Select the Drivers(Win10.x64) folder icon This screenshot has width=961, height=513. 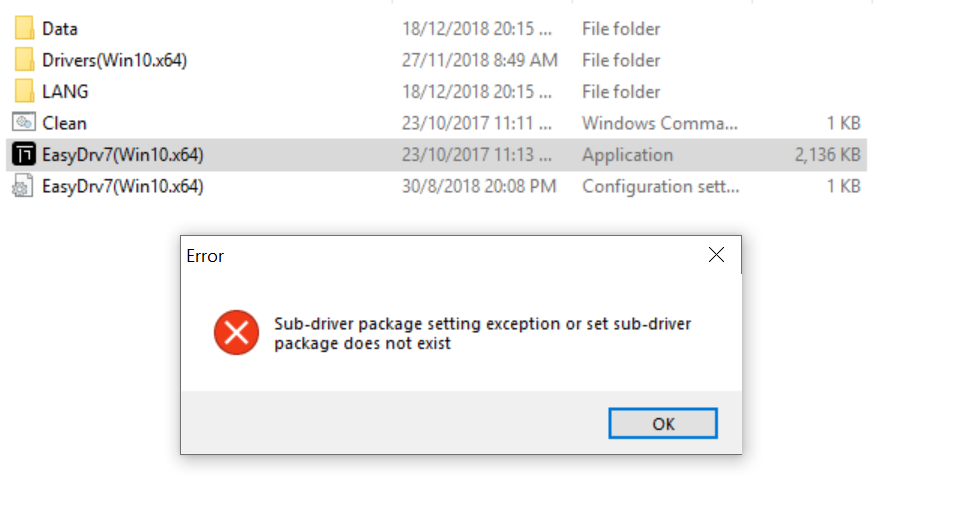[24, 60]
